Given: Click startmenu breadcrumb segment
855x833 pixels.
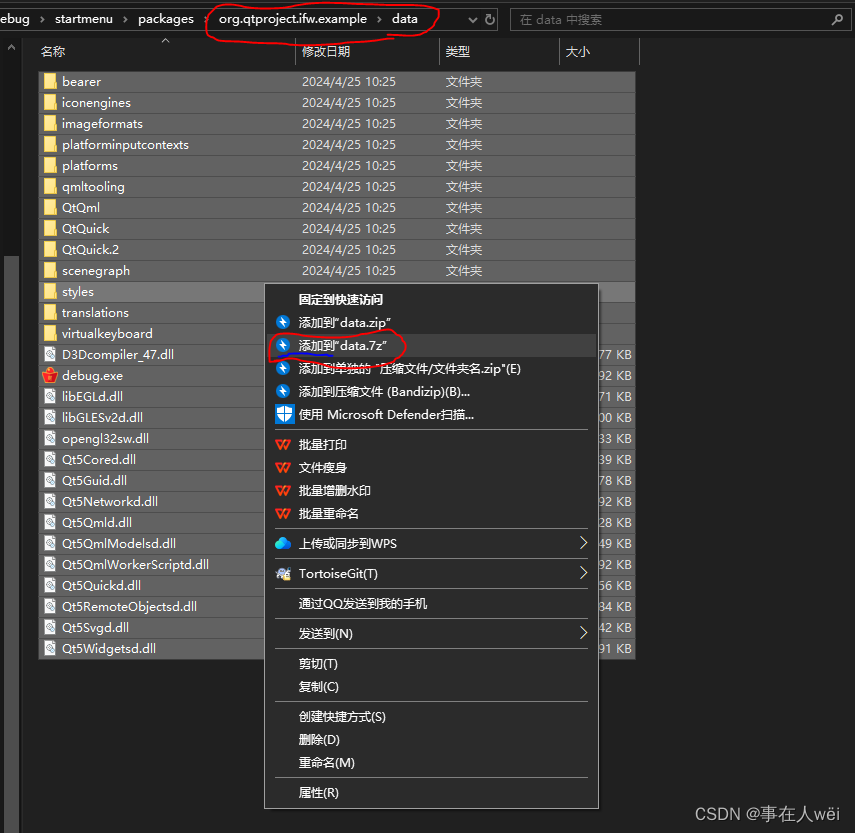Looking at the screenshot, I should click(83, 19).
